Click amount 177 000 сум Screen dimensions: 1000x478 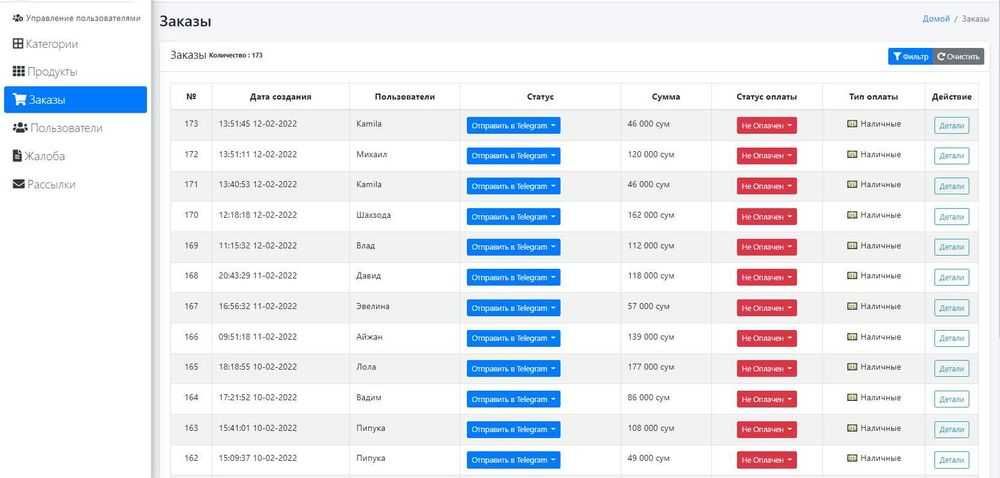pyautogui.click(x=651, y=367)
